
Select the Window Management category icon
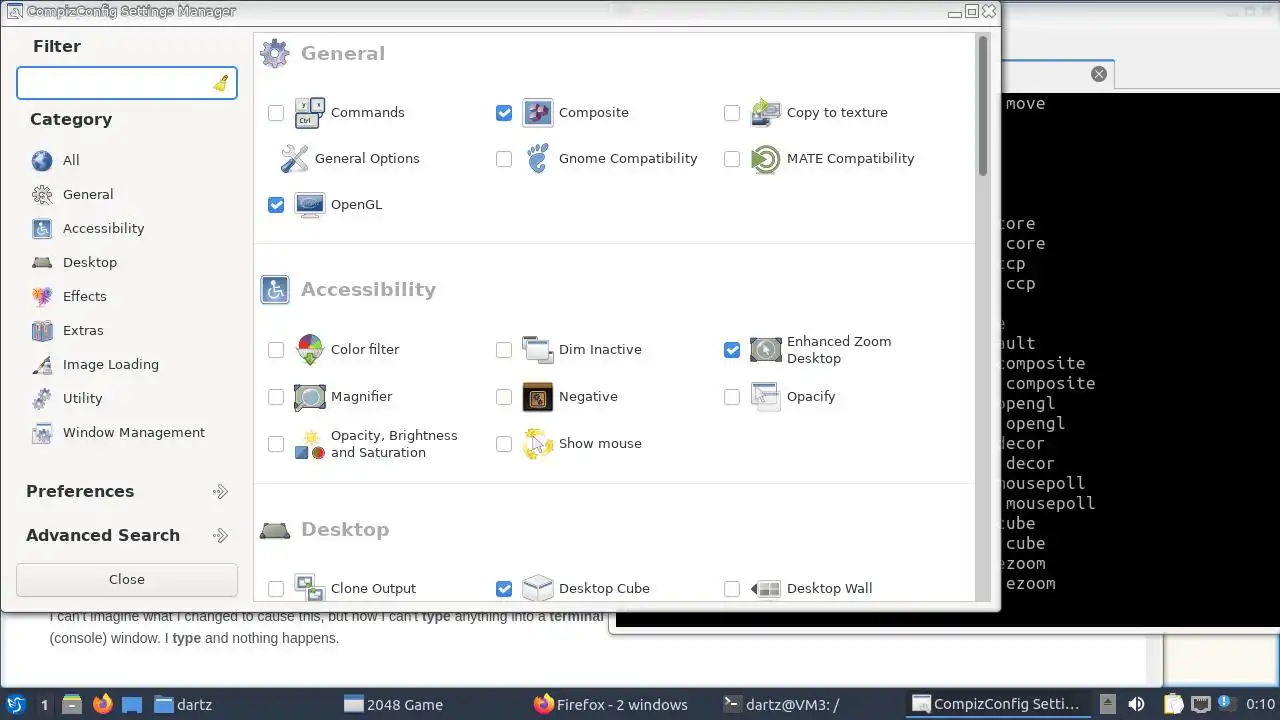(x=42, y=433)
